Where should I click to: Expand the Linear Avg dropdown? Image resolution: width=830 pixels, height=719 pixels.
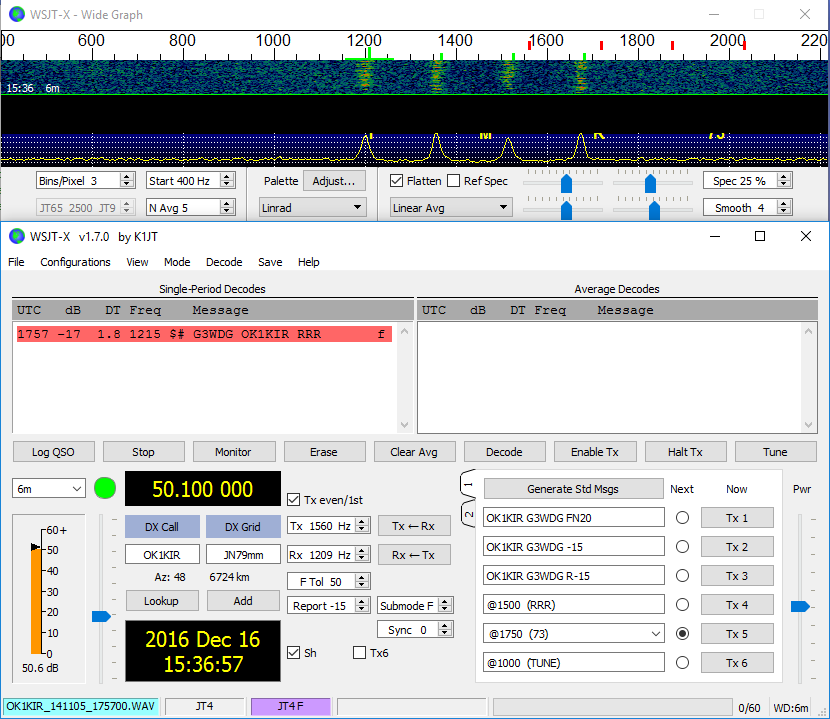[x=450, y=208]
